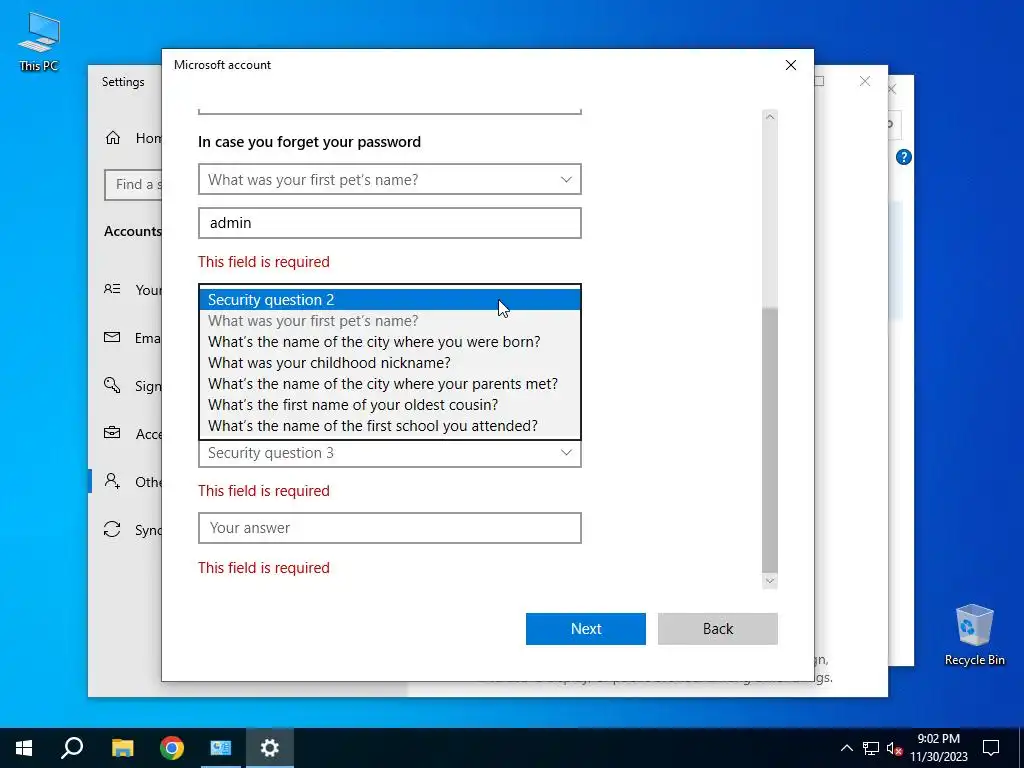Screen dimensions: 1024x768
Task: Open the network status tray icon
Action: pos(871,748)
